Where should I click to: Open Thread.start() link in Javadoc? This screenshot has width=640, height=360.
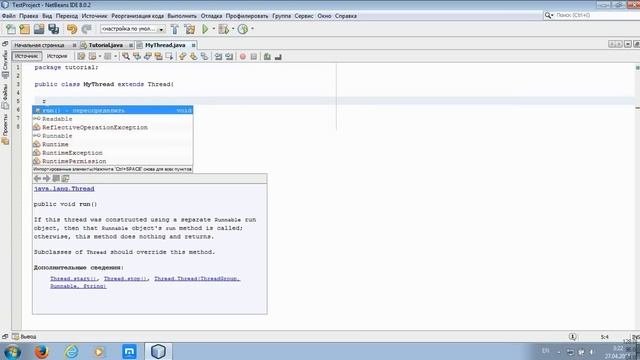(73, 278)
